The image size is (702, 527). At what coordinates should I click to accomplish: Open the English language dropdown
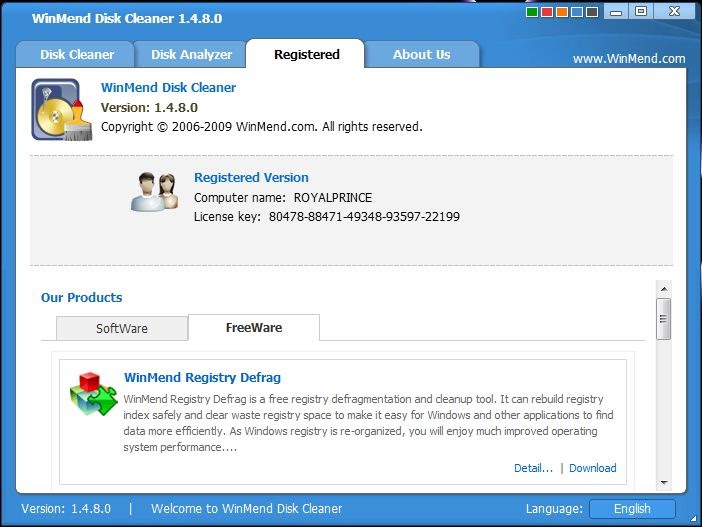632,509
